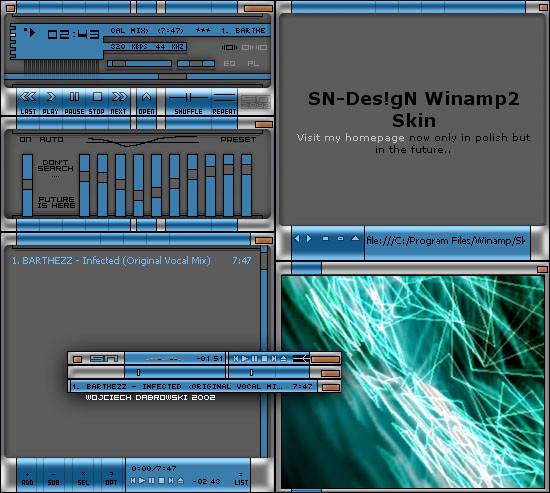Click the 02:43 time display
550x493 pixels.
[x=73, y=34]
